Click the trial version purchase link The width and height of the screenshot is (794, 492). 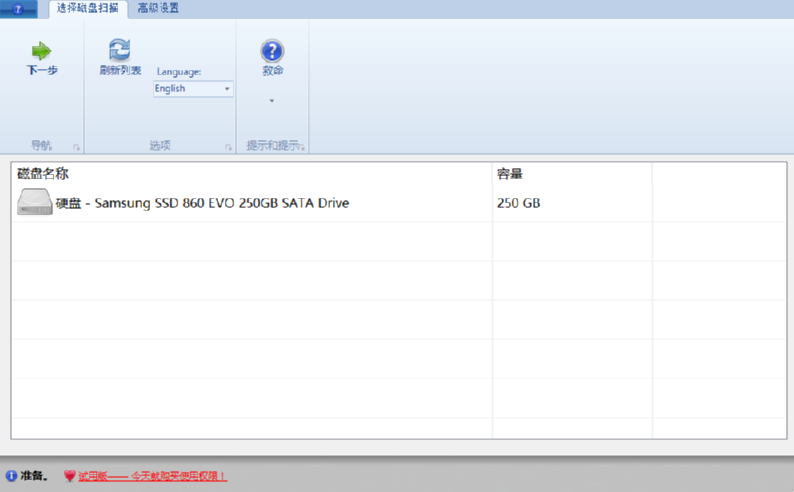click(152, 476)
